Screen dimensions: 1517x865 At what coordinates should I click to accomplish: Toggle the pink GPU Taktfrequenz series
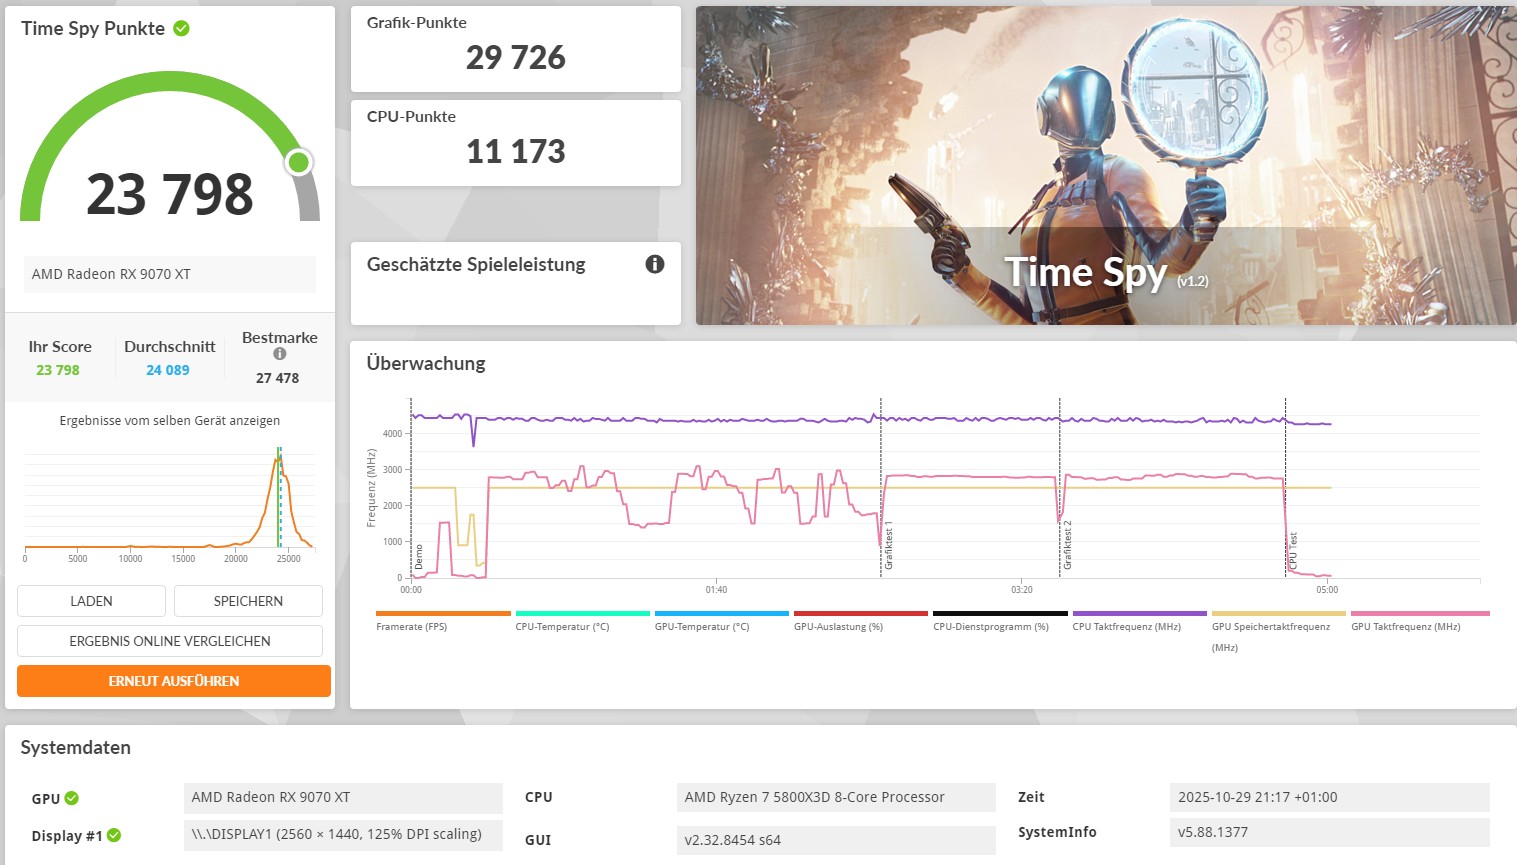tap(1419, 611)
